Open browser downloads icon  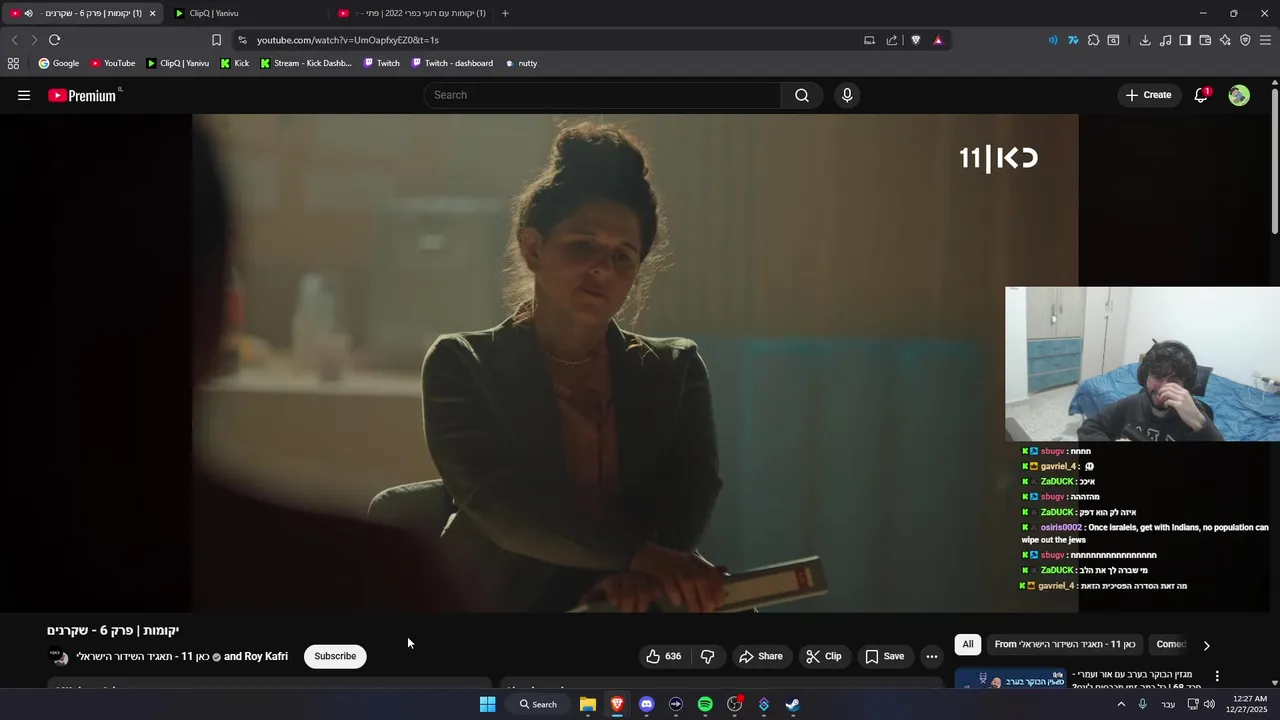click(x=1145, y=40)
